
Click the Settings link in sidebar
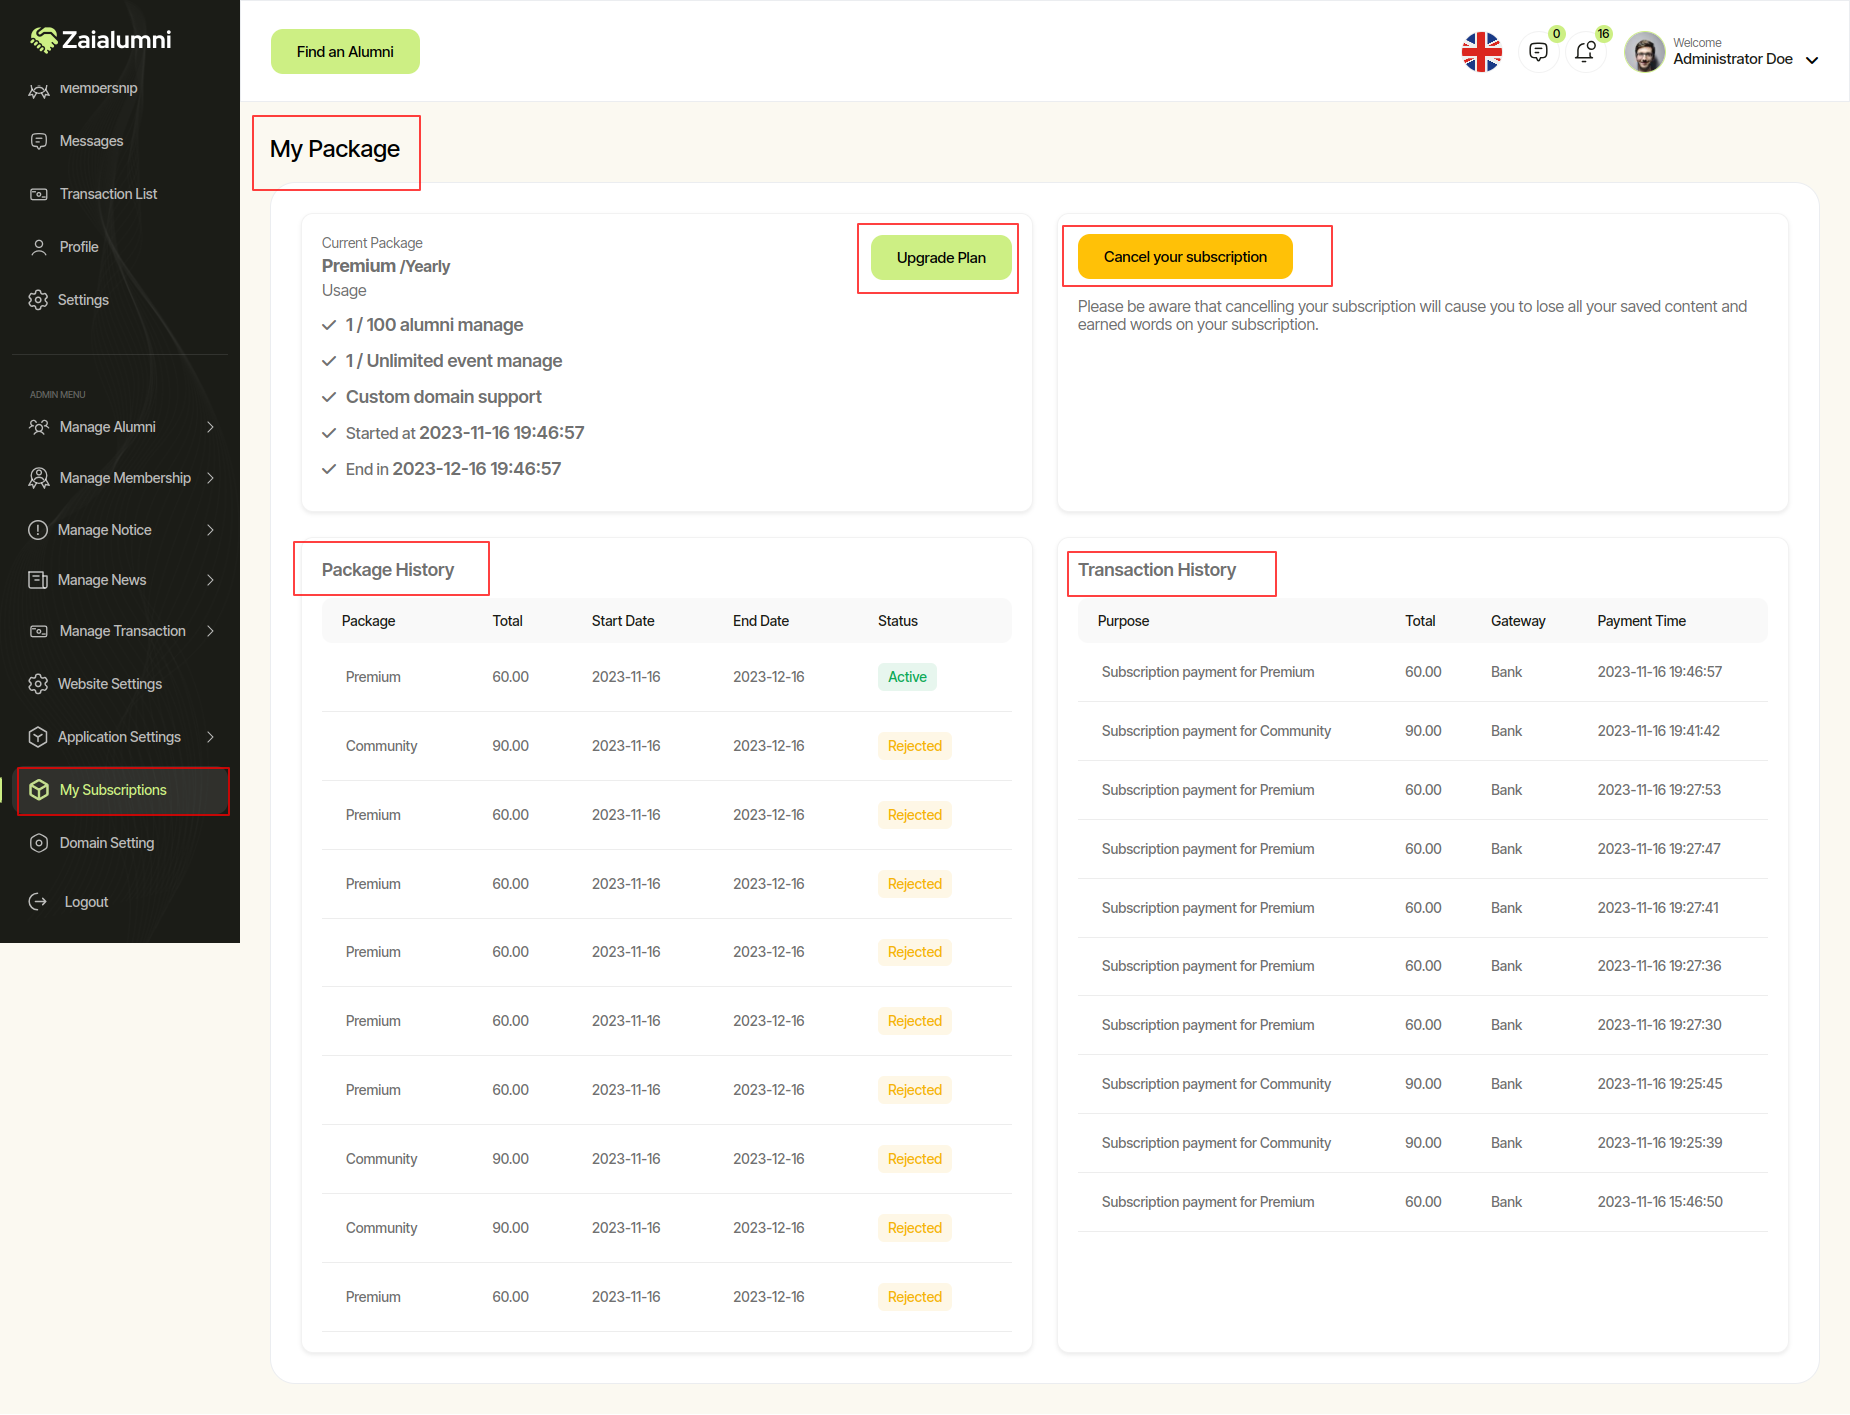[83, 300]
